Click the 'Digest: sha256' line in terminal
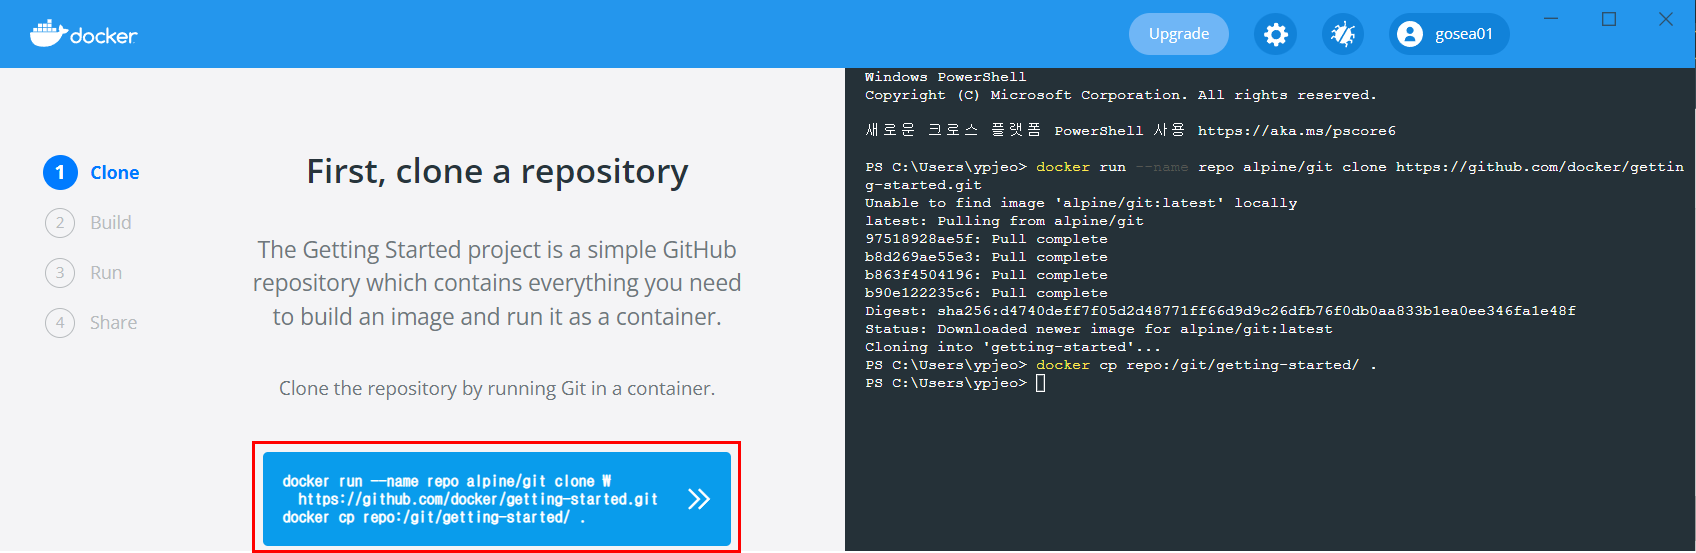This screenshot has width=1696, height=553. [1220, 311]
